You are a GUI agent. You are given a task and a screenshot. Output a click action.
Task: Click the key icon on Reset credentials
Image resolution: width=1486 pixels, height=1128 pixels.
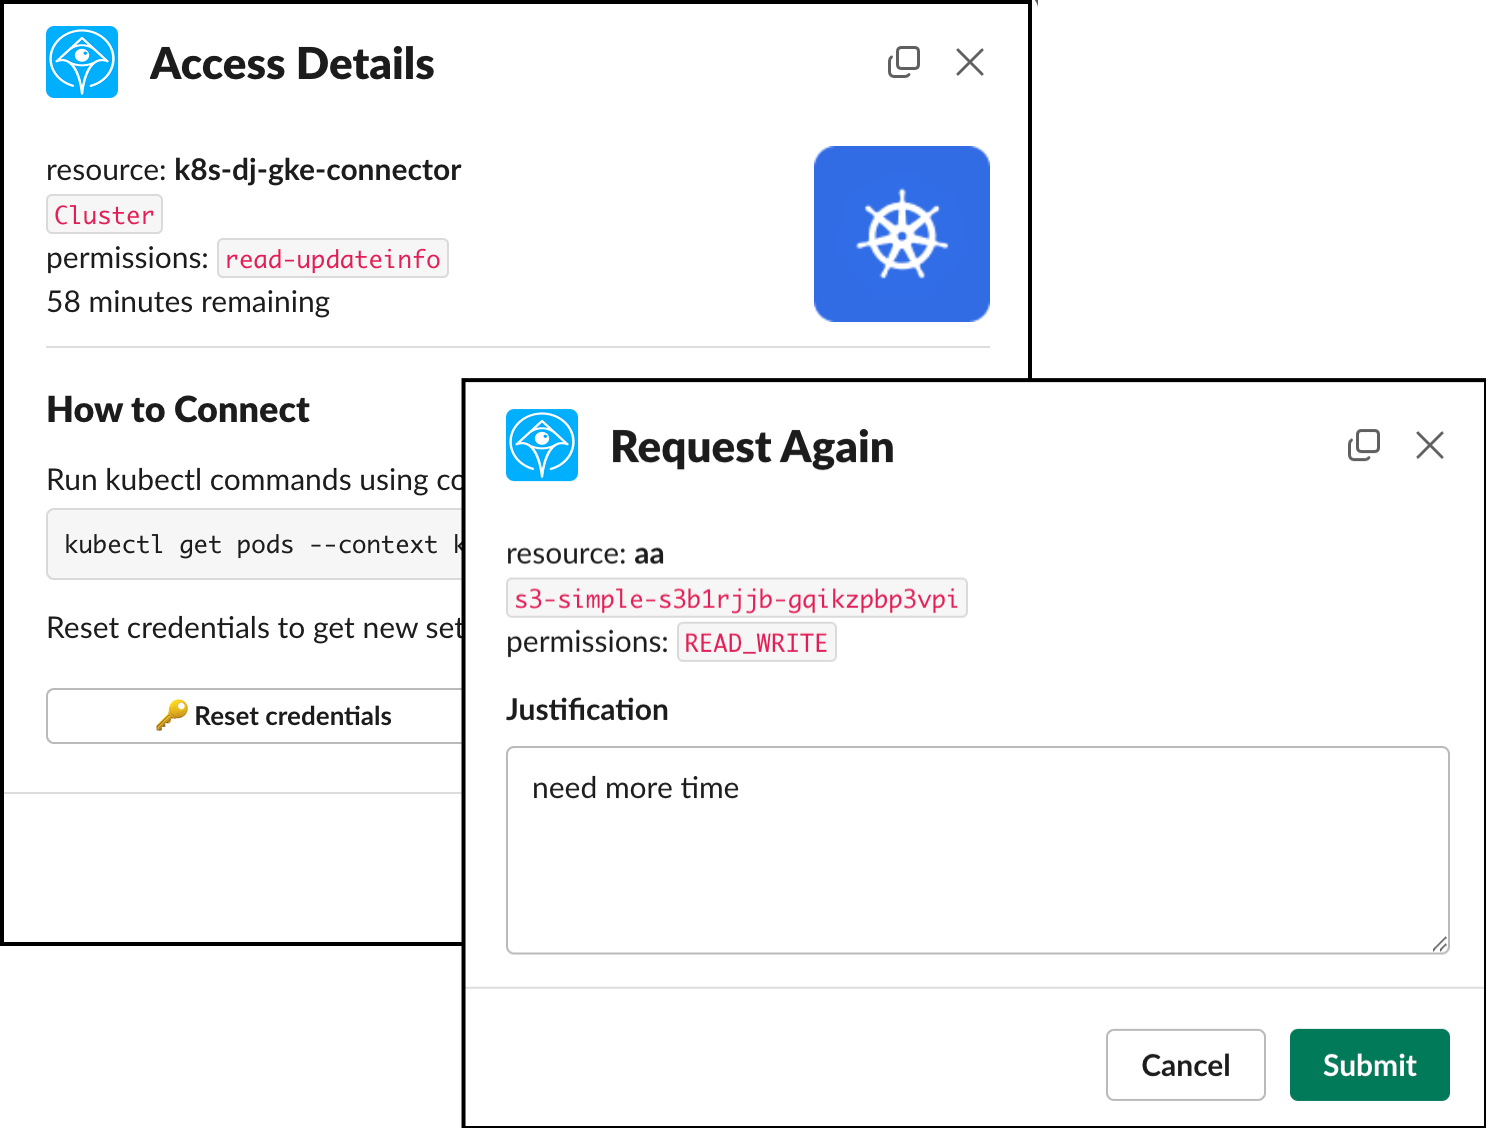pos(171,715)
